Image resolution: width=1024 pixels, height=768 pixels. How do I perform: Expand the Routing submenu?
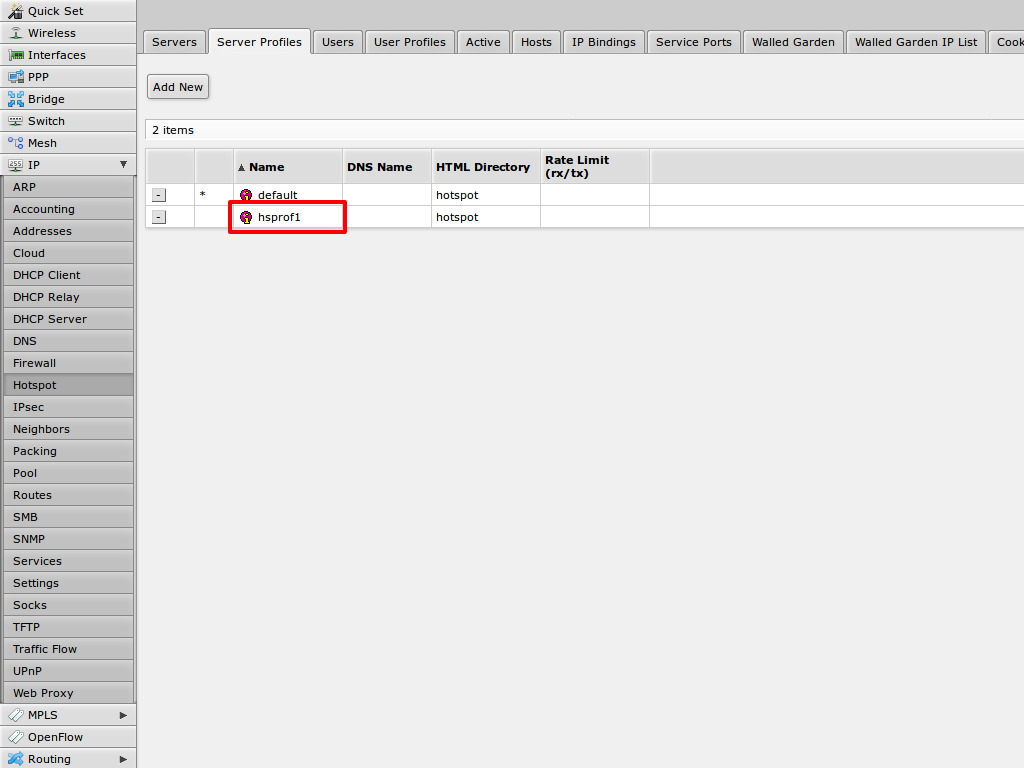(123, 759)
